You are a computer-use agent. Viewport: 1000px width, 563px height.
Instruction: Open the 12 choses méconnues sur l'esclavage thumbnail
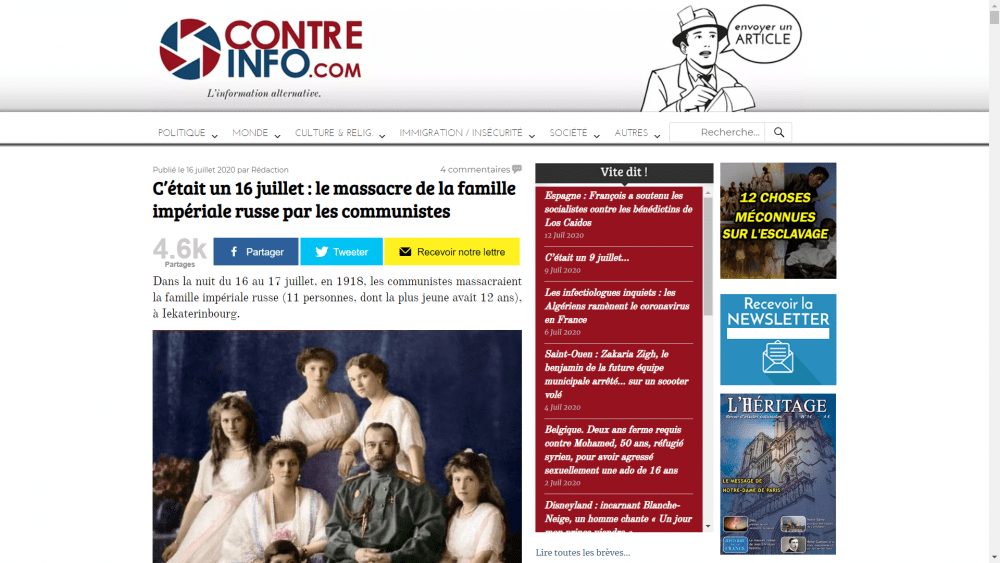(x=778, y=221)
